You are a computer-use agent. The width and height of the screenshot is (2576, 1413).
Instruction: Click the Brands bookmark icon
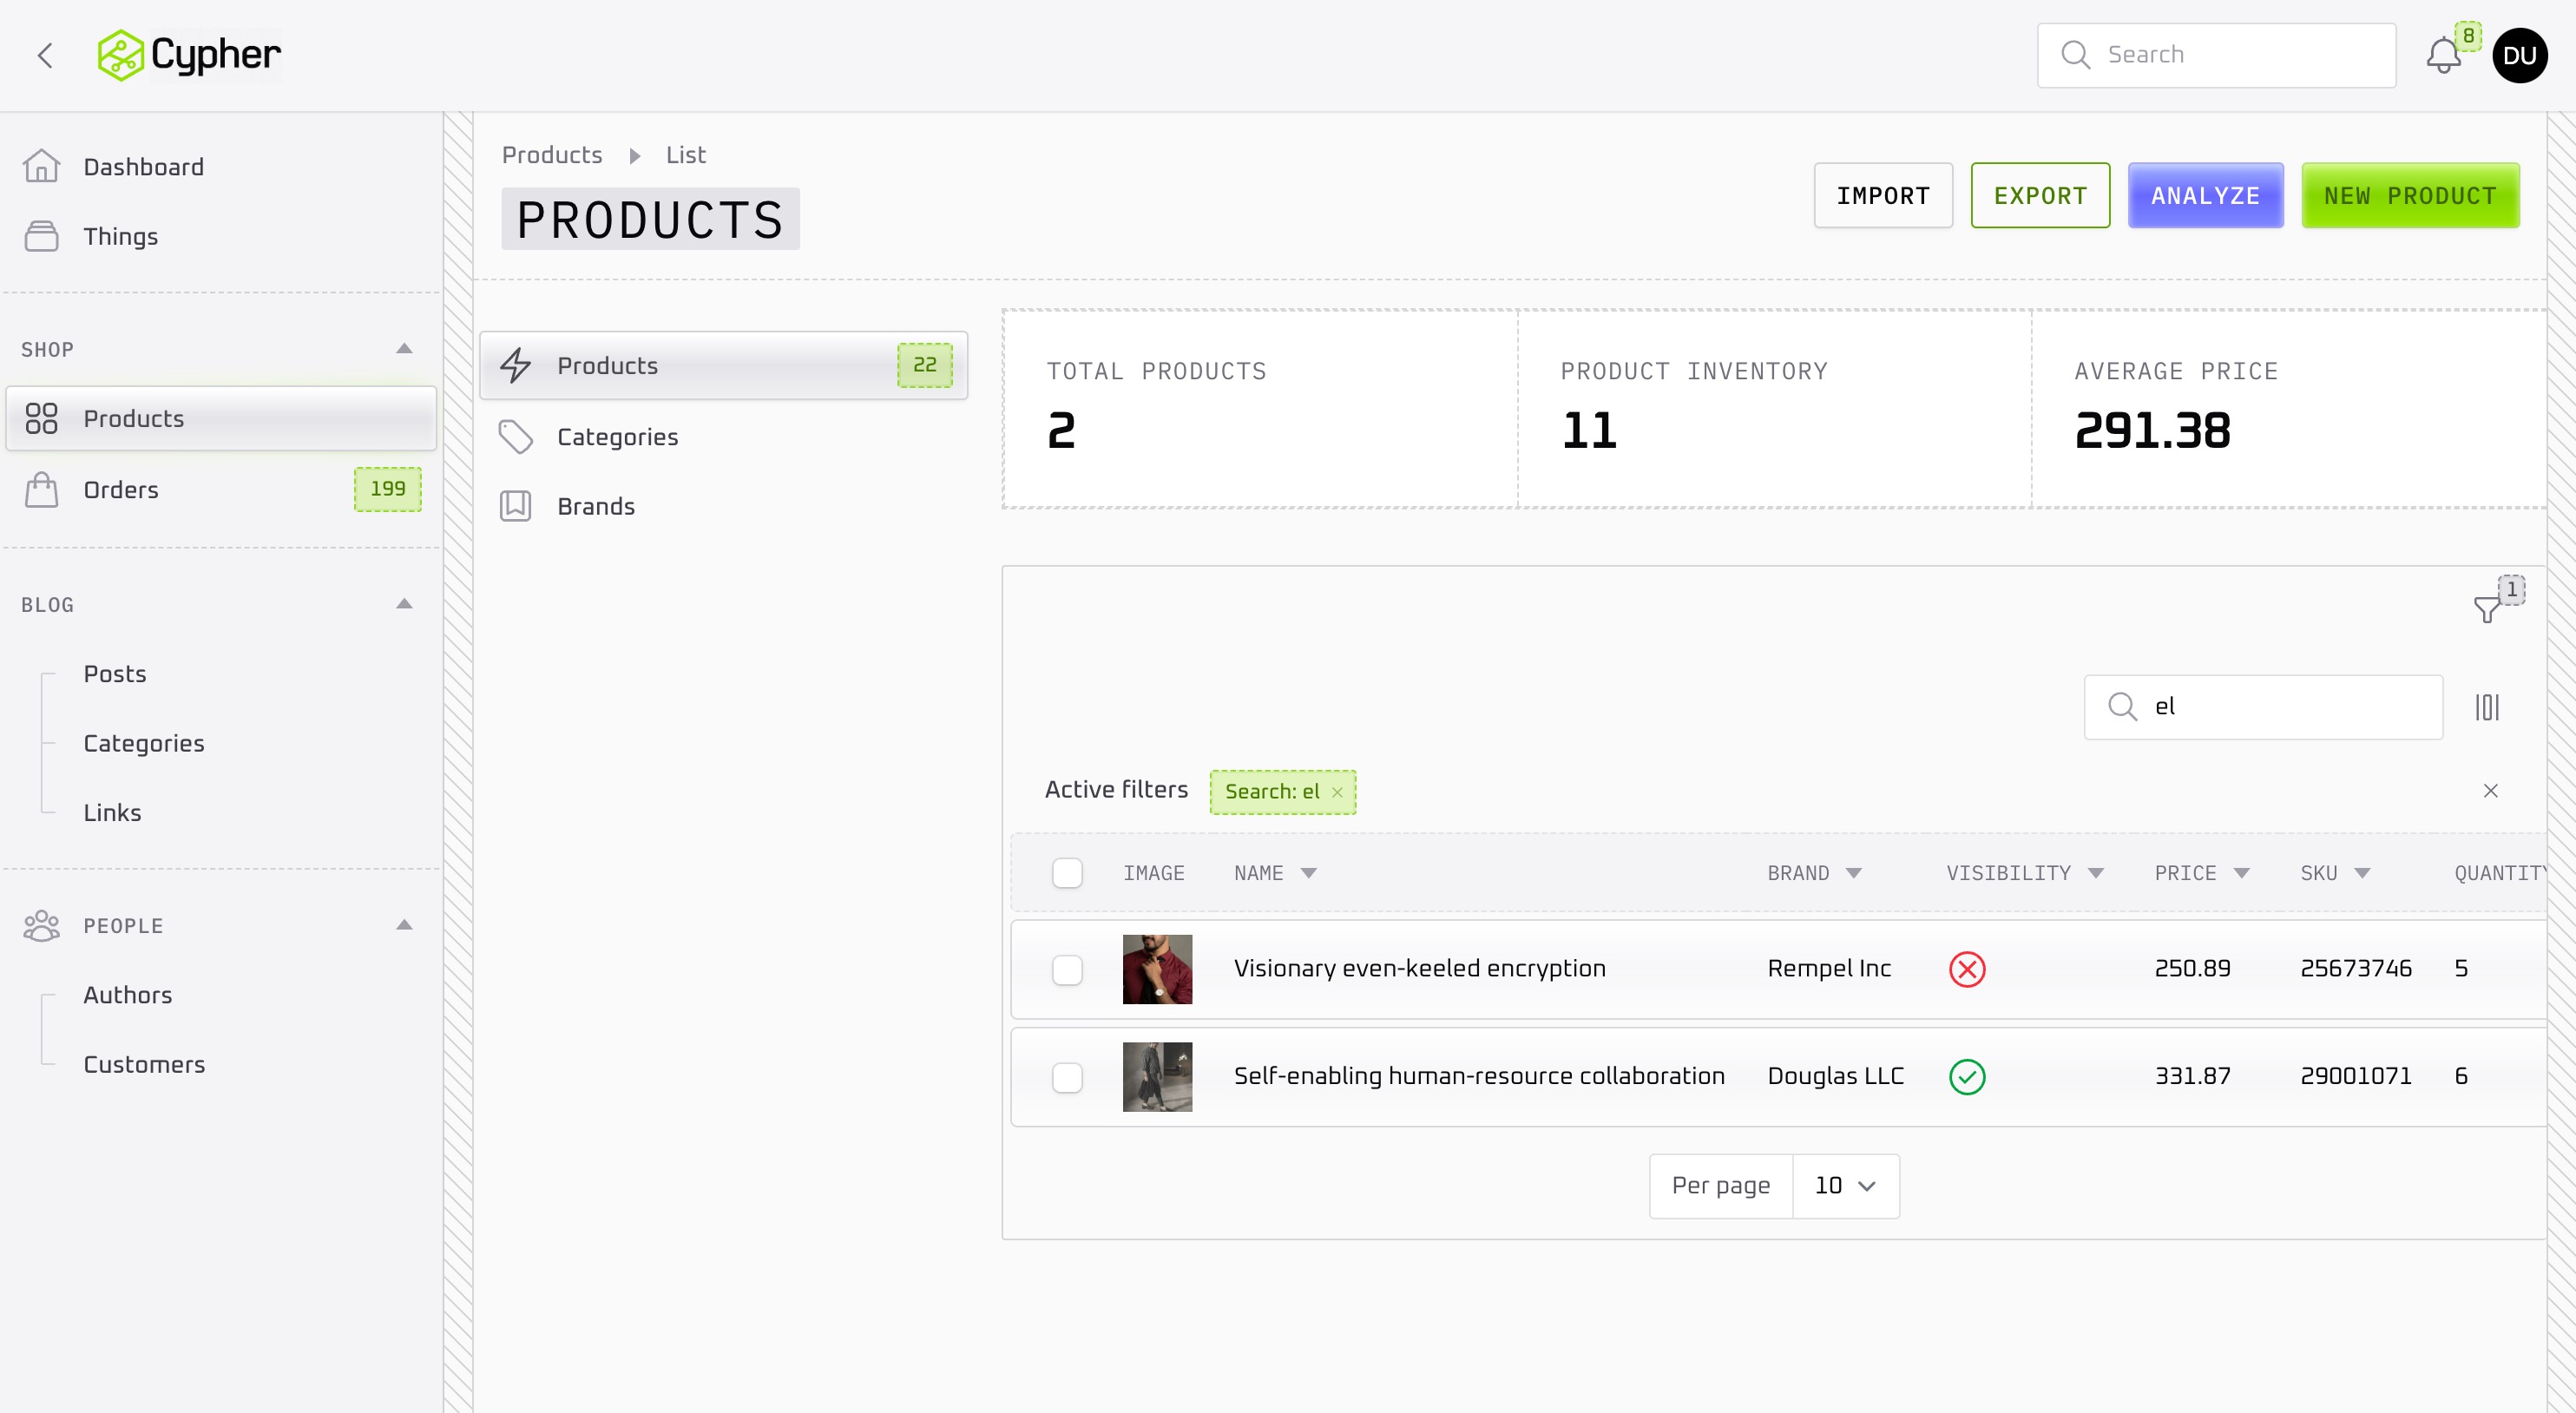pos(515,505)
